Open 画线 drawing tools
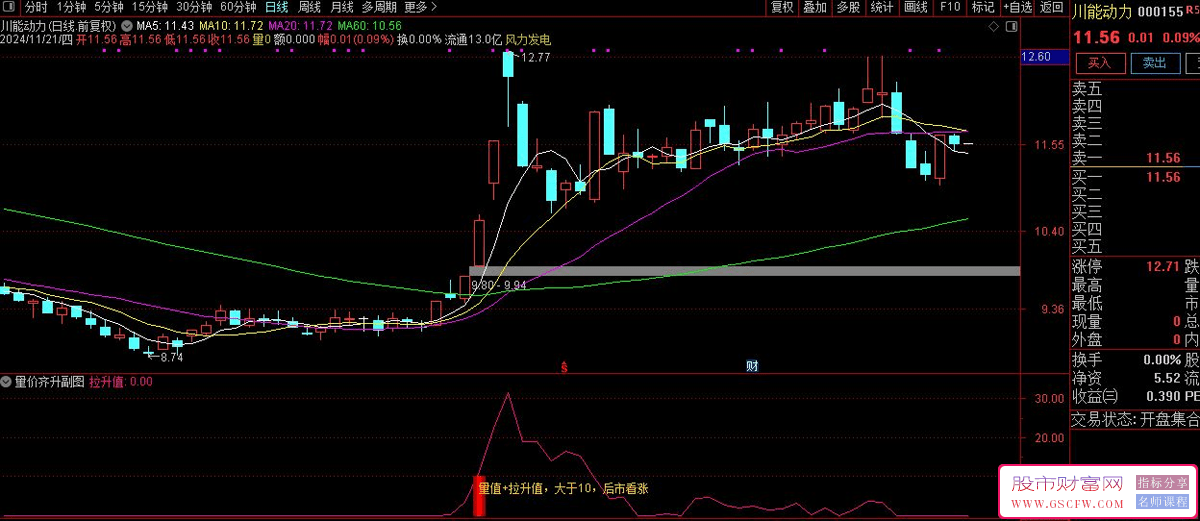Viewport: 1200px width, 521px height. 916,7
